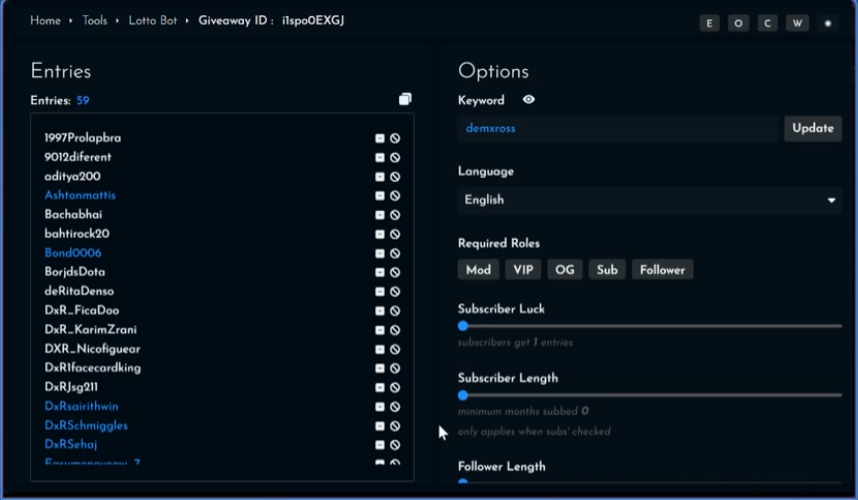Click the W button in top bar

pyautogui.click(x=797, y=23)
